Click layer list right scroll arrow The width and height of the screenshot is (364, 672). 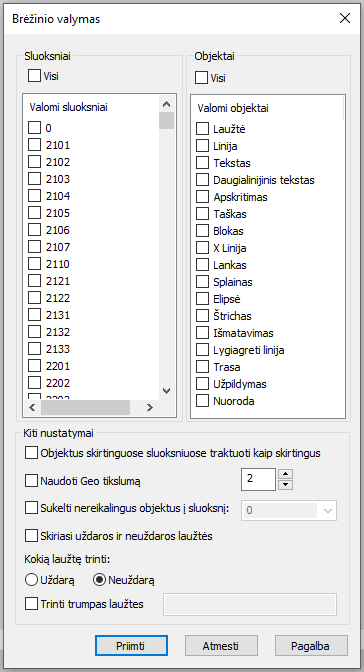150,408
